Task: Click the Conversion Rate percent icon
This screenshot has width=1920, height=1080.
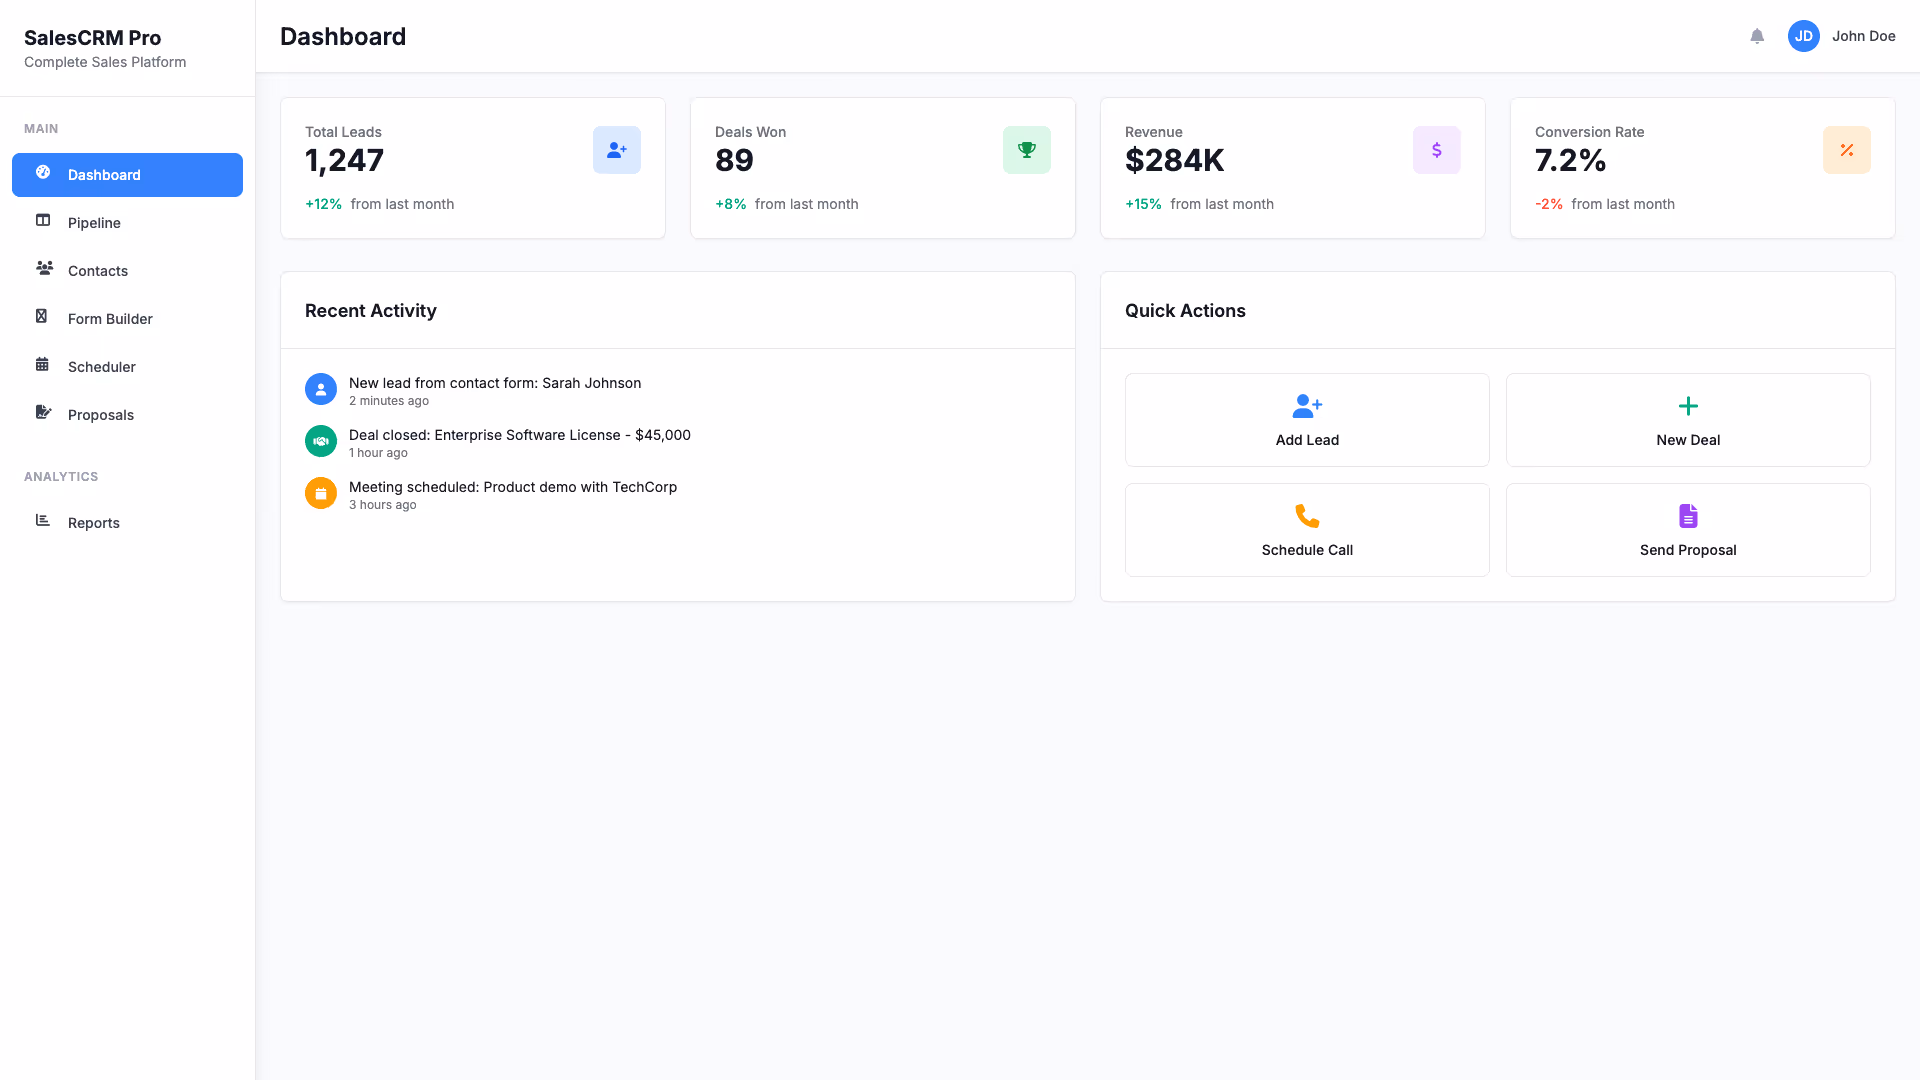Action: point(1846,150)
